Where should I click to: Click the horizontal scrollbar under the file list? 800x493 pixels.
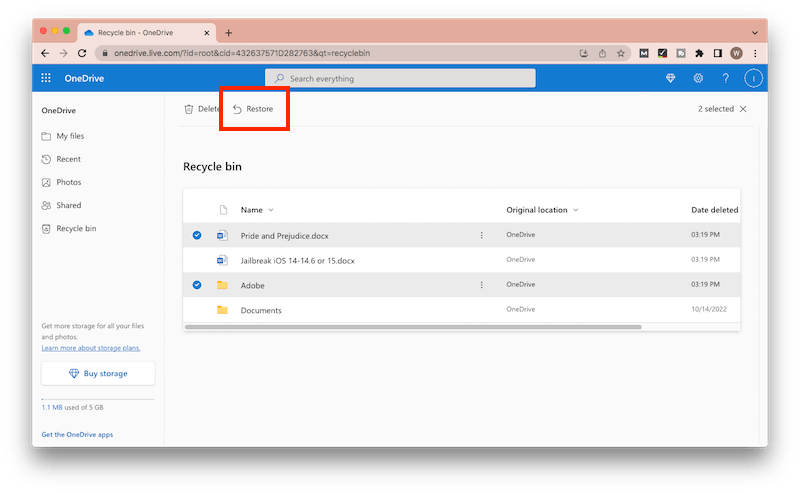(x=413, y=327)
